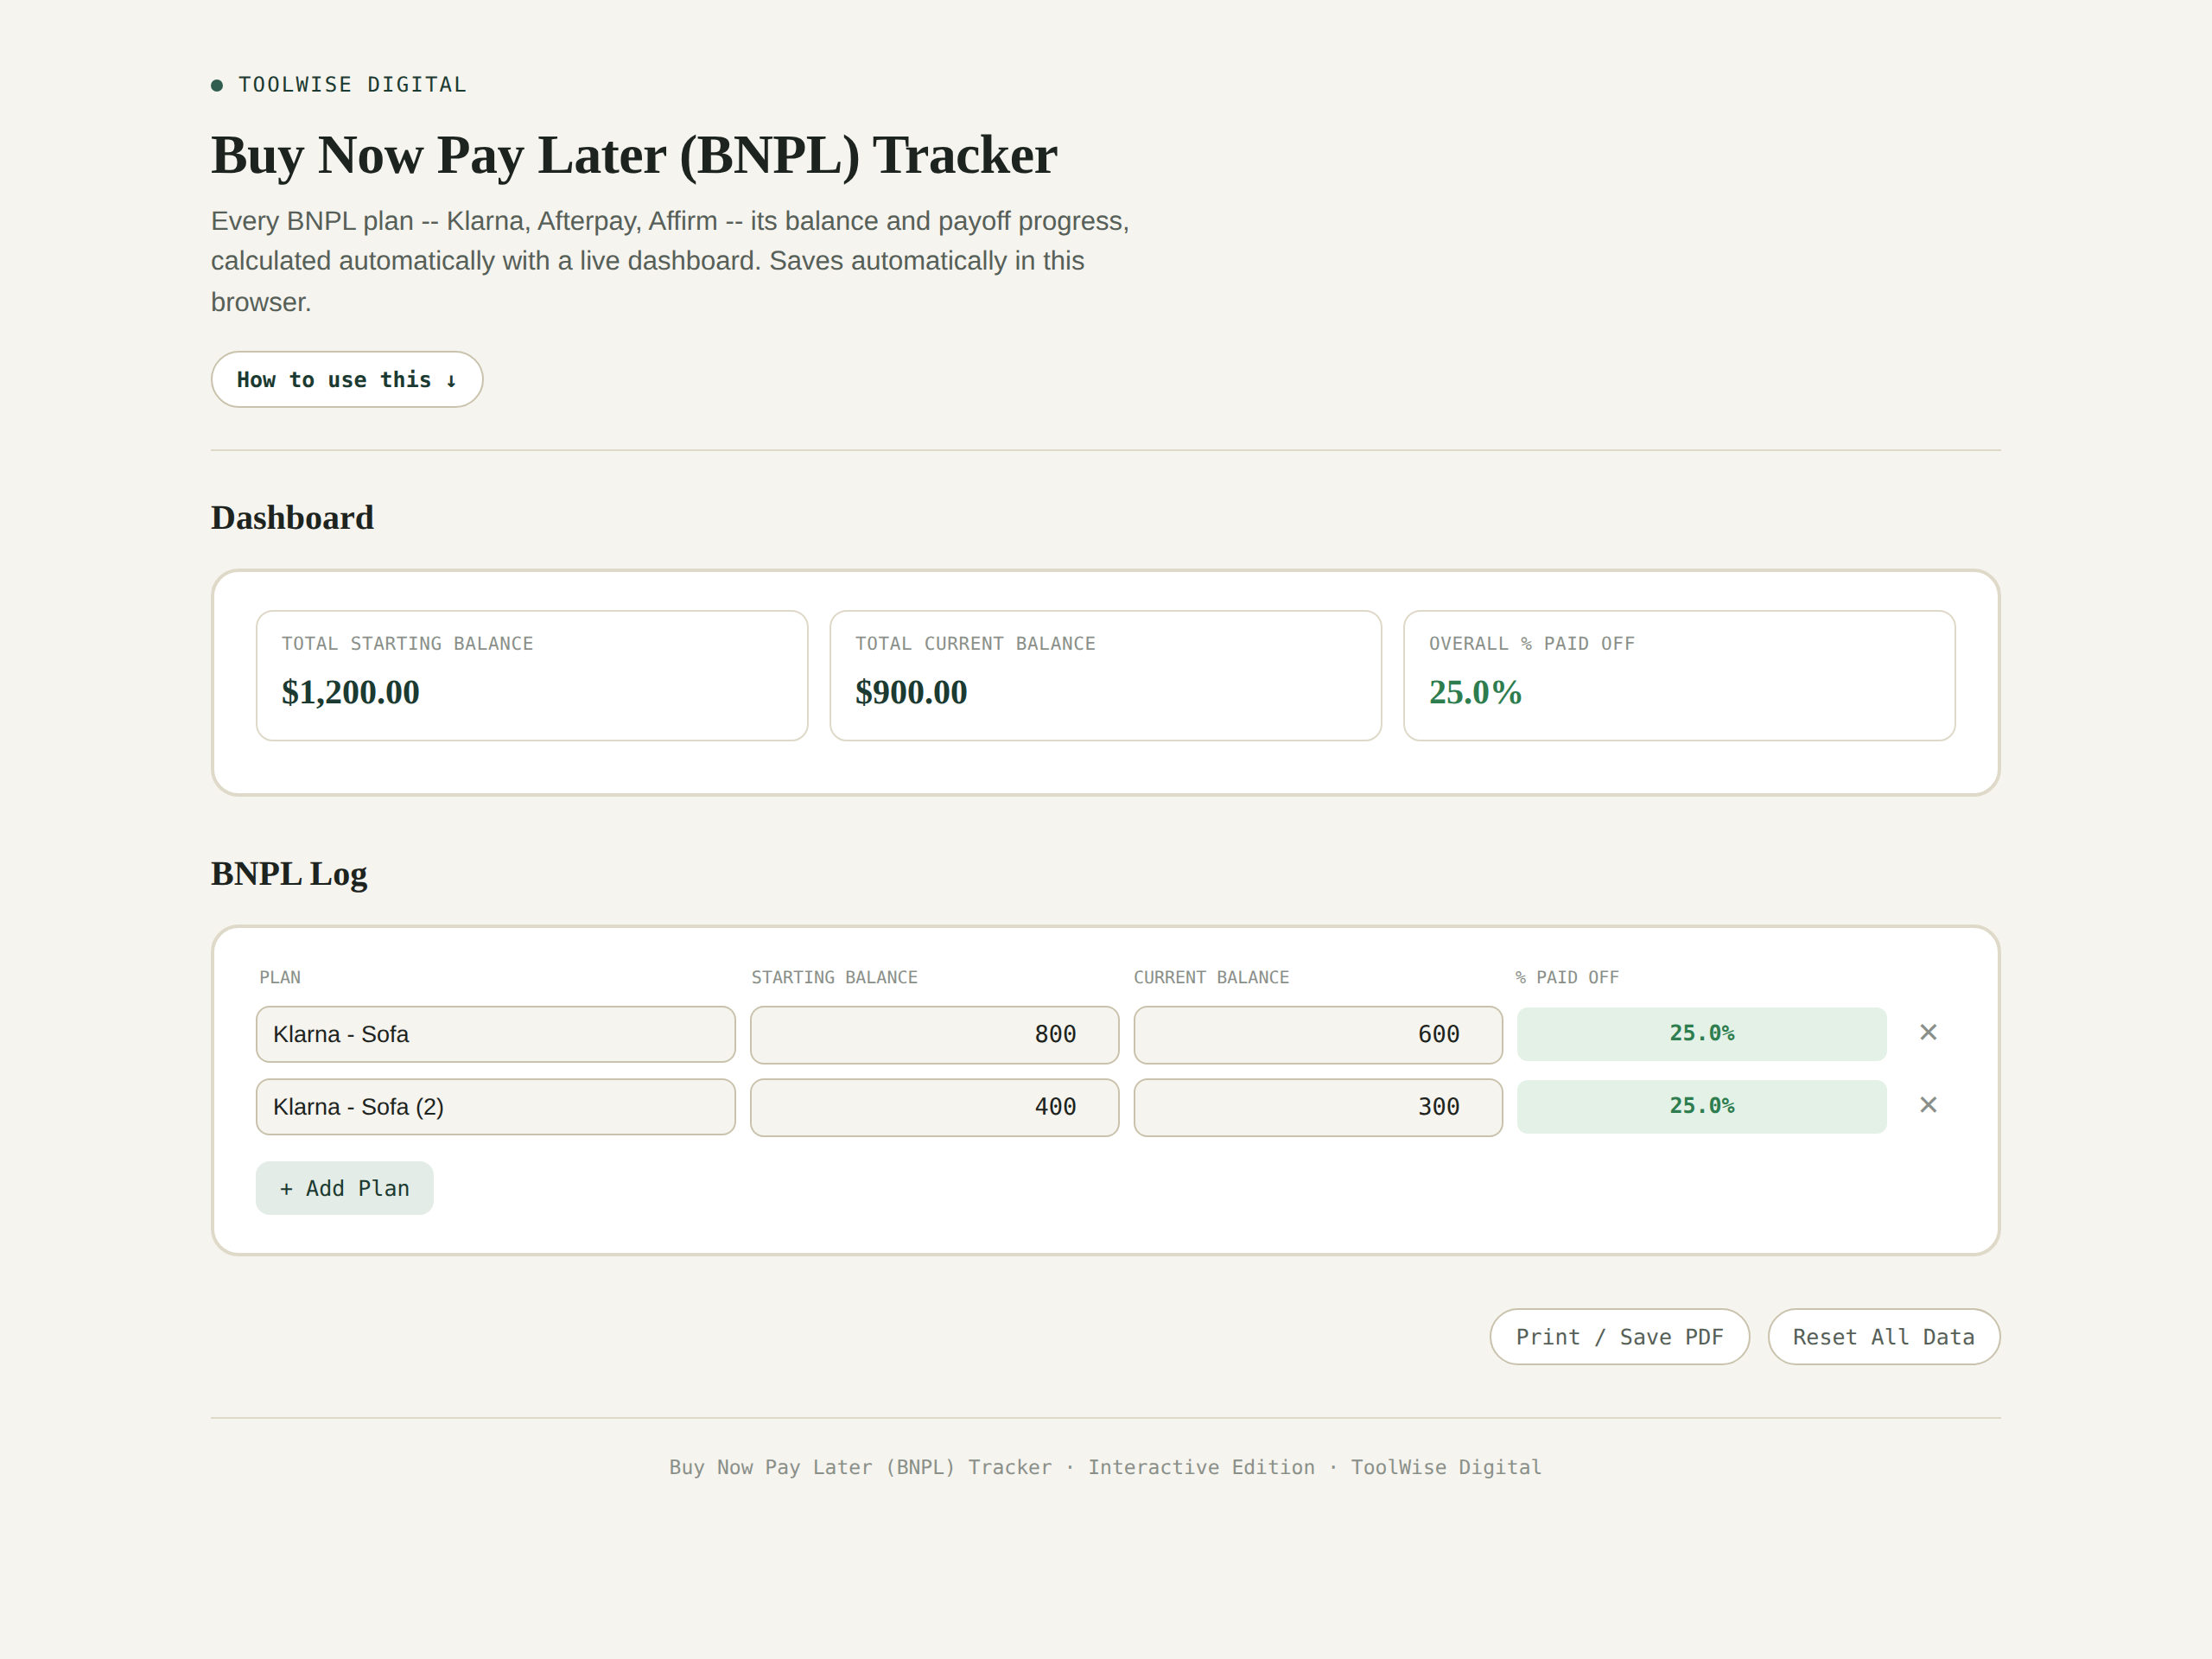Click the footer text Interactive Edition
Screen dimensions: 2212x1659
point(1201,1467)
